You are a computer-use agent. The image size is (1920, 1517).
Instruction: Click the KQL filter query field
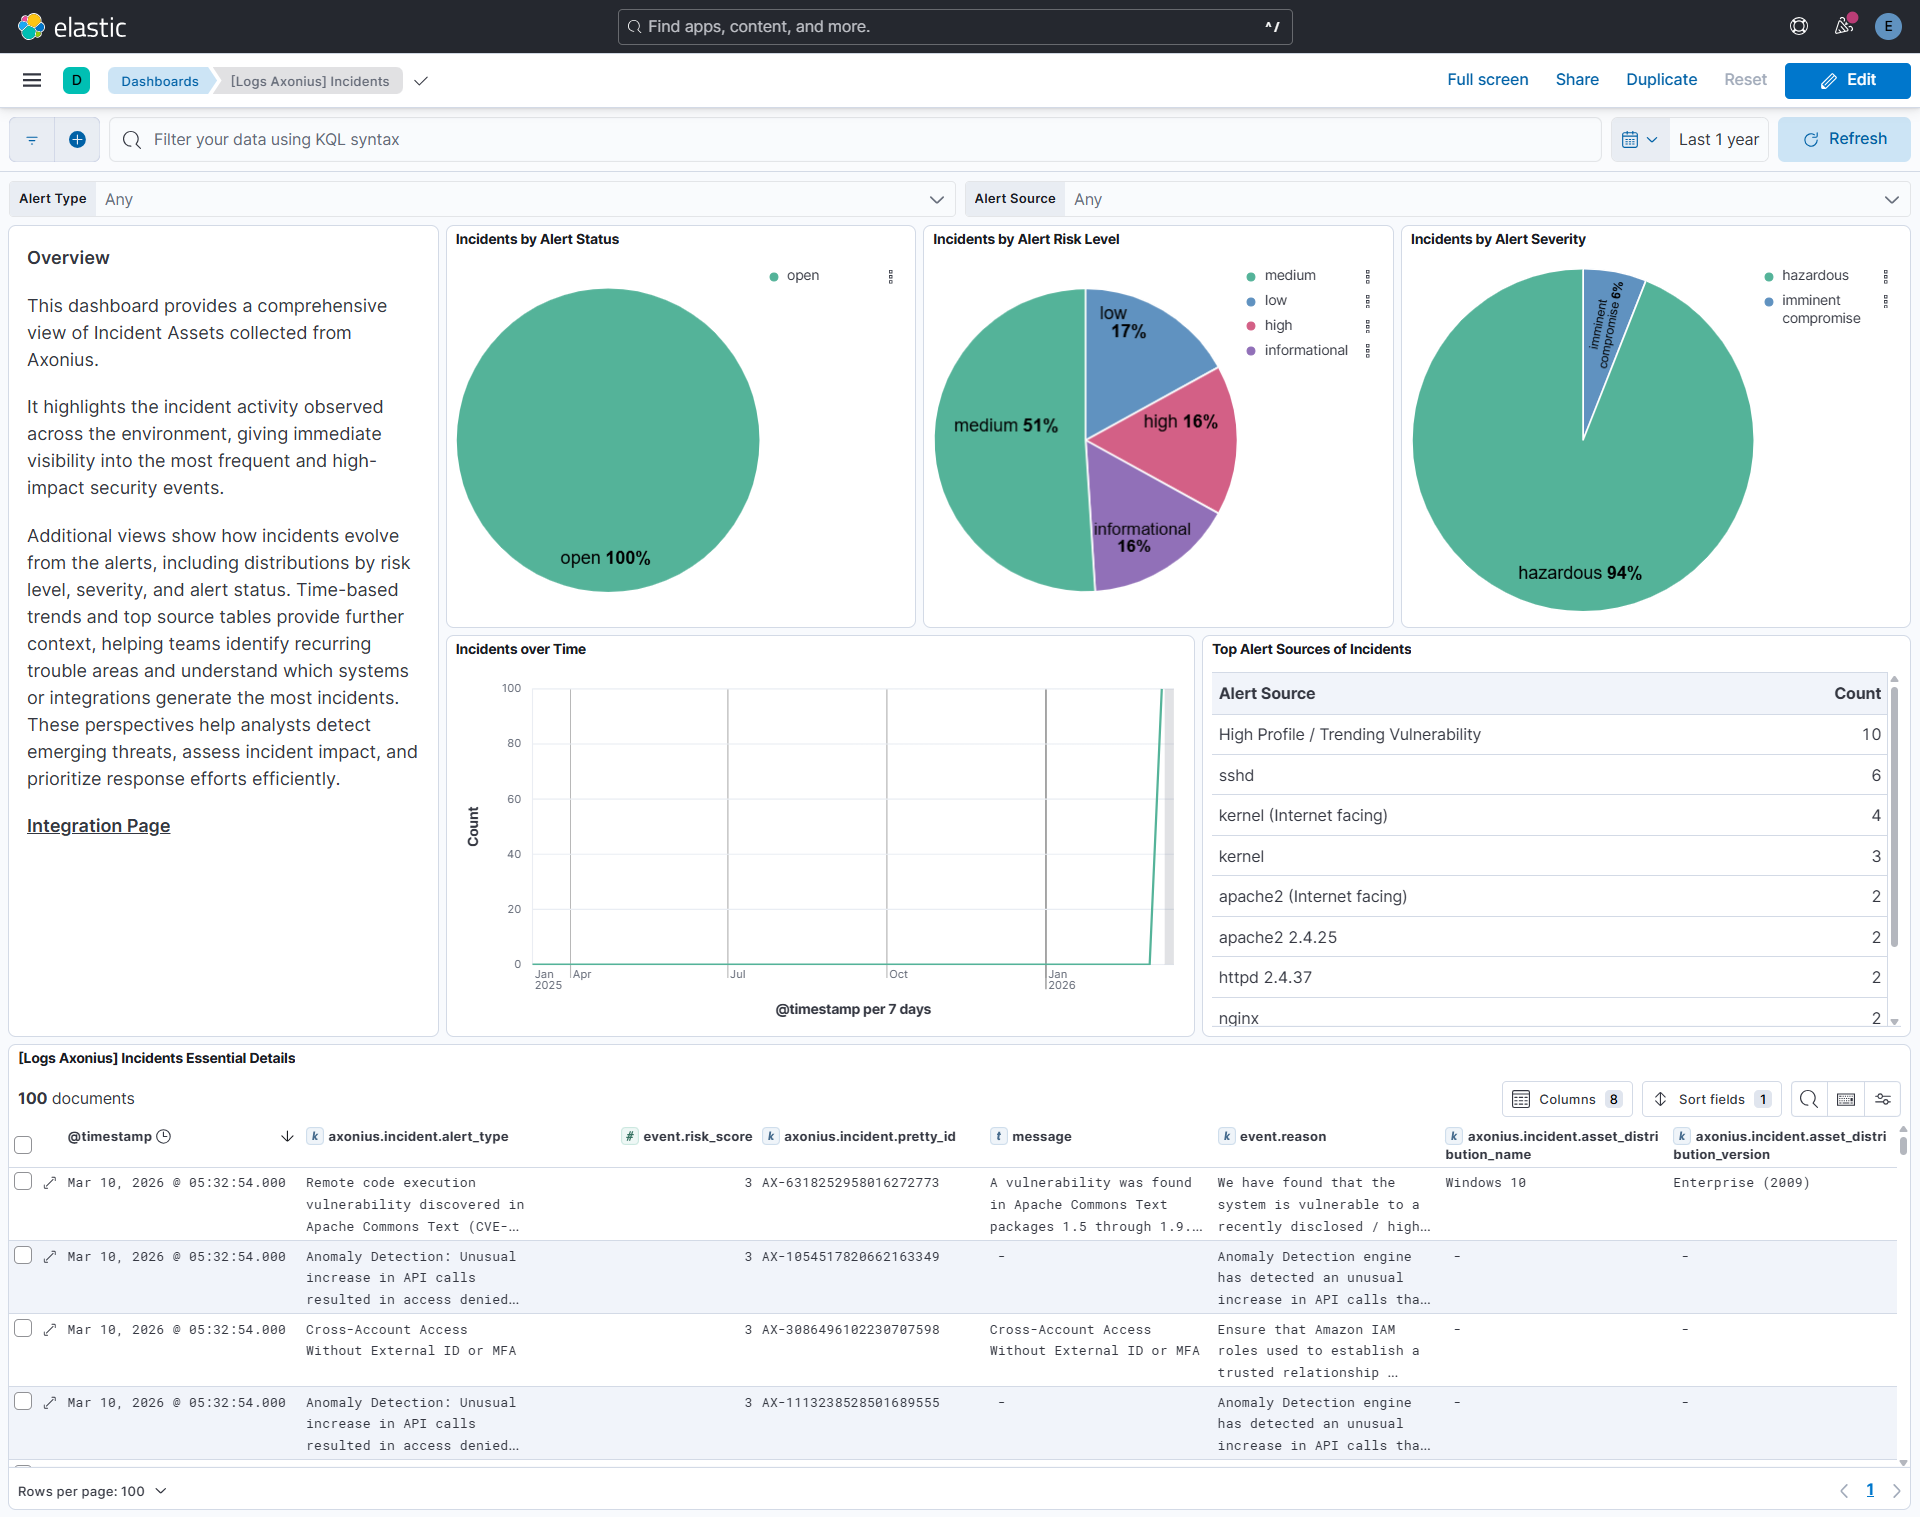coord(855,140)
